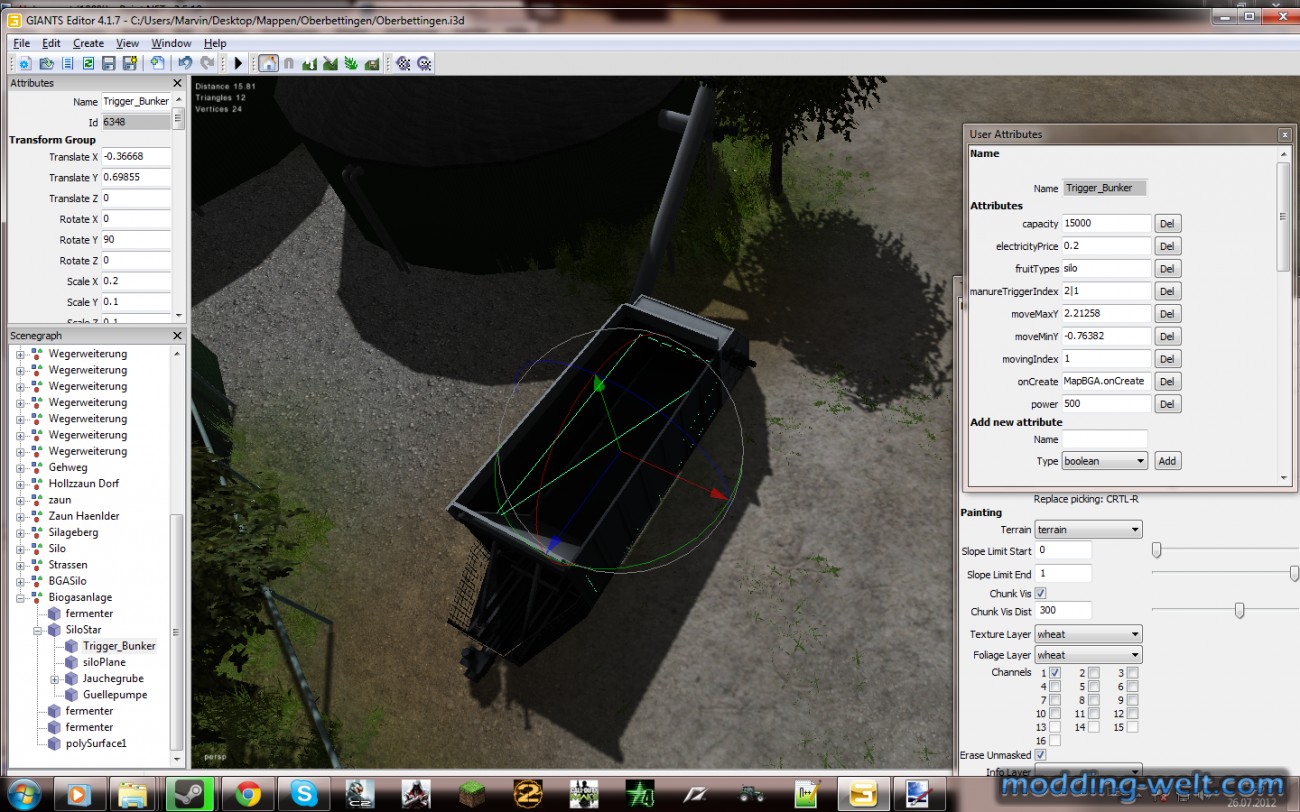Collapse the SiloStar tree node

pyautogui.click(x=38, y=630)
